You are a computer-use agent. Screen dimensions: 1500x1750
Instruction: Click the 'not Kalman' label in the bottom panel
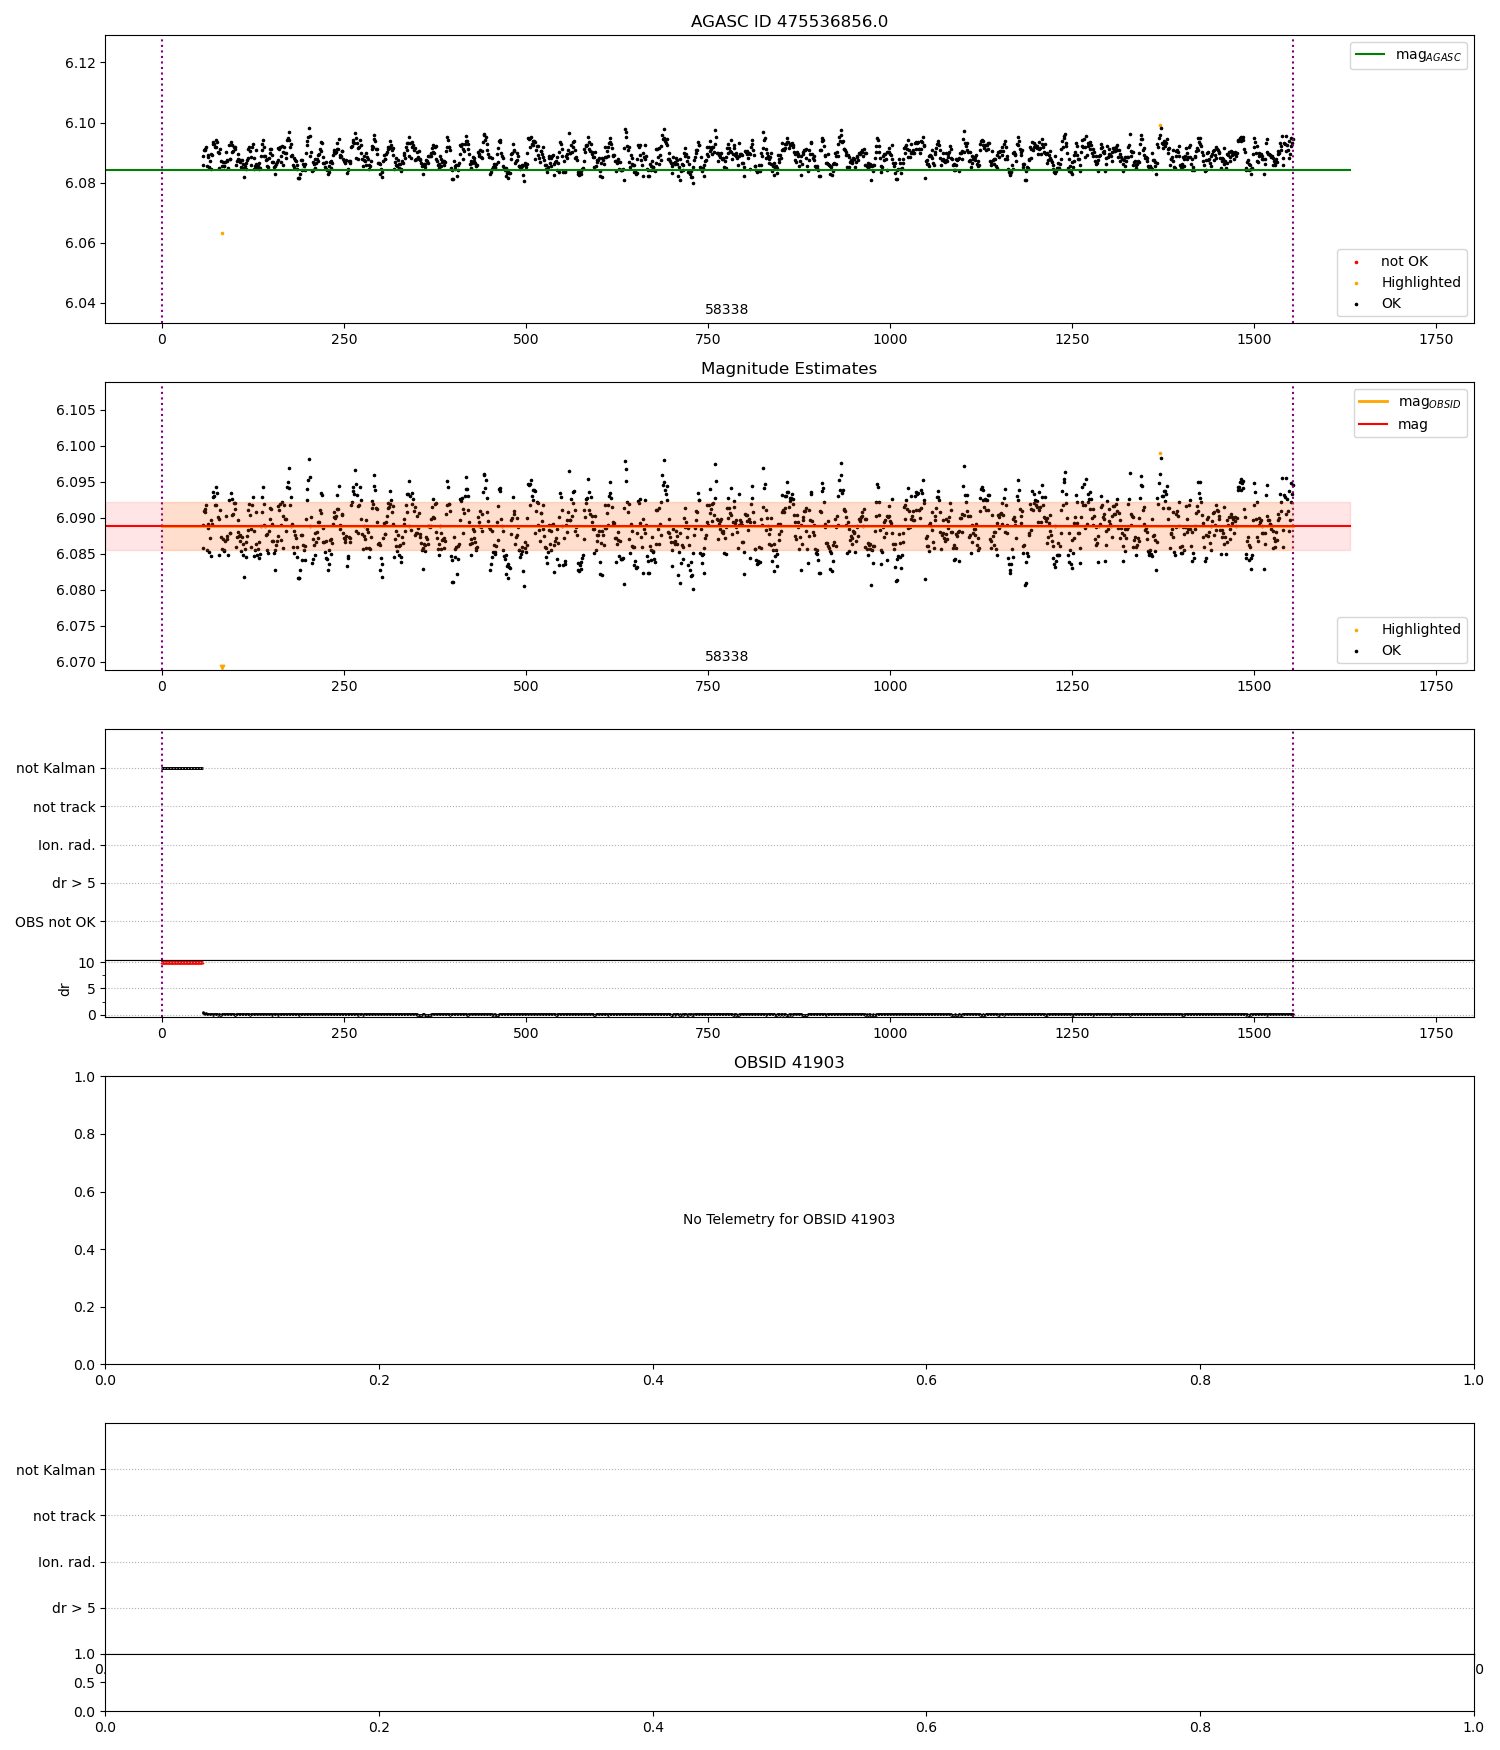coord(56,1470)
